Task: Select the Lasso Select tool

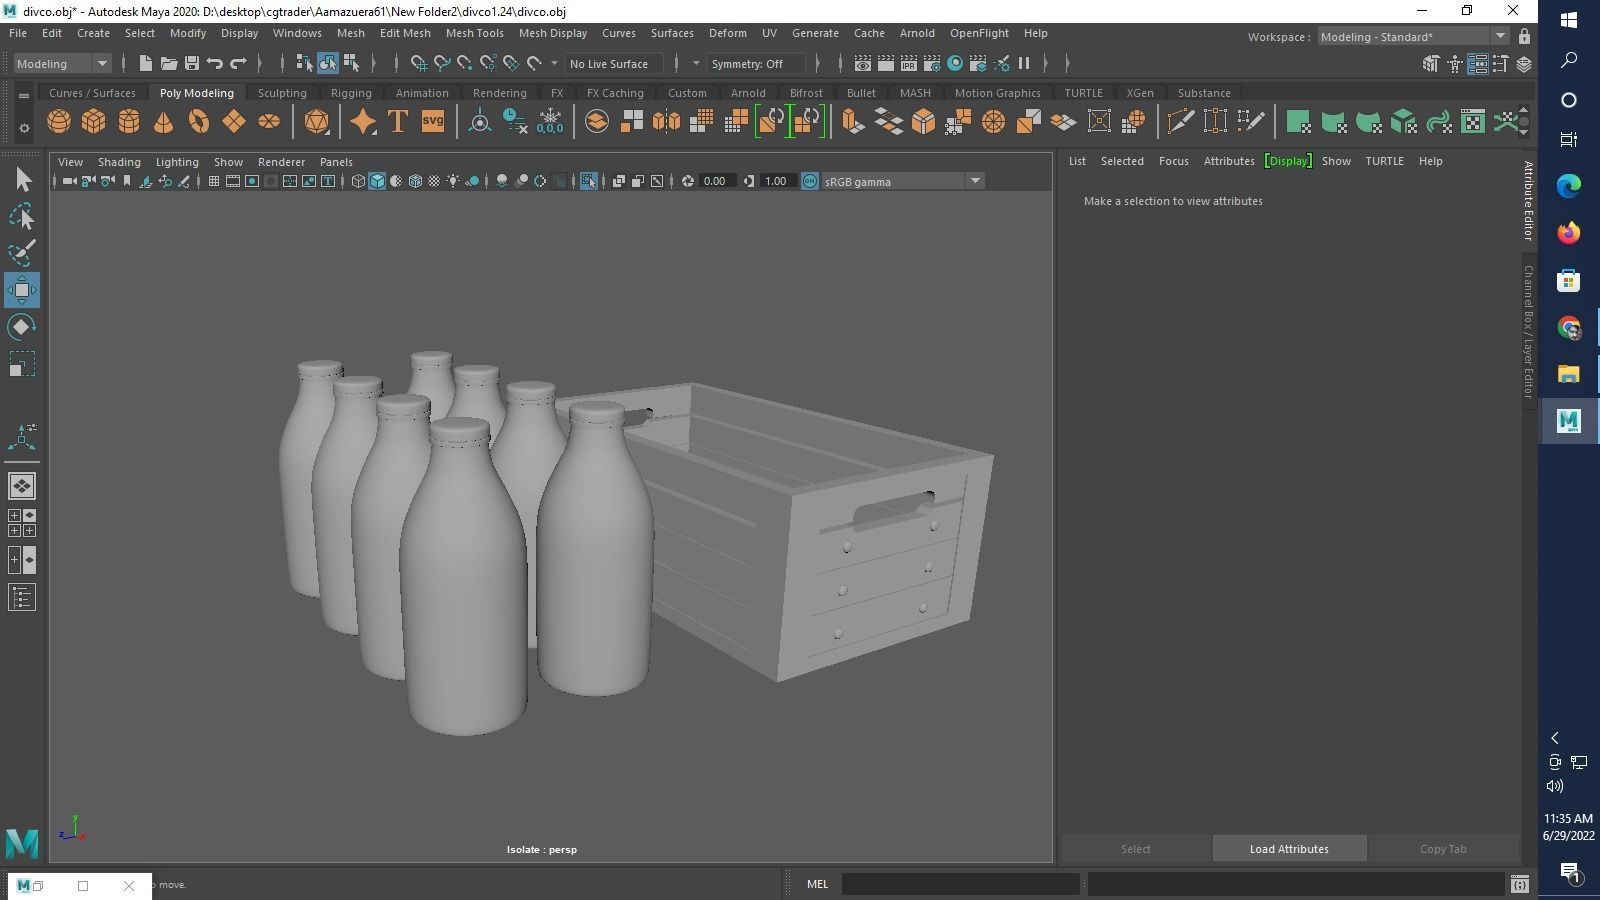Action: pyautogui.click(x=22, y=217)
